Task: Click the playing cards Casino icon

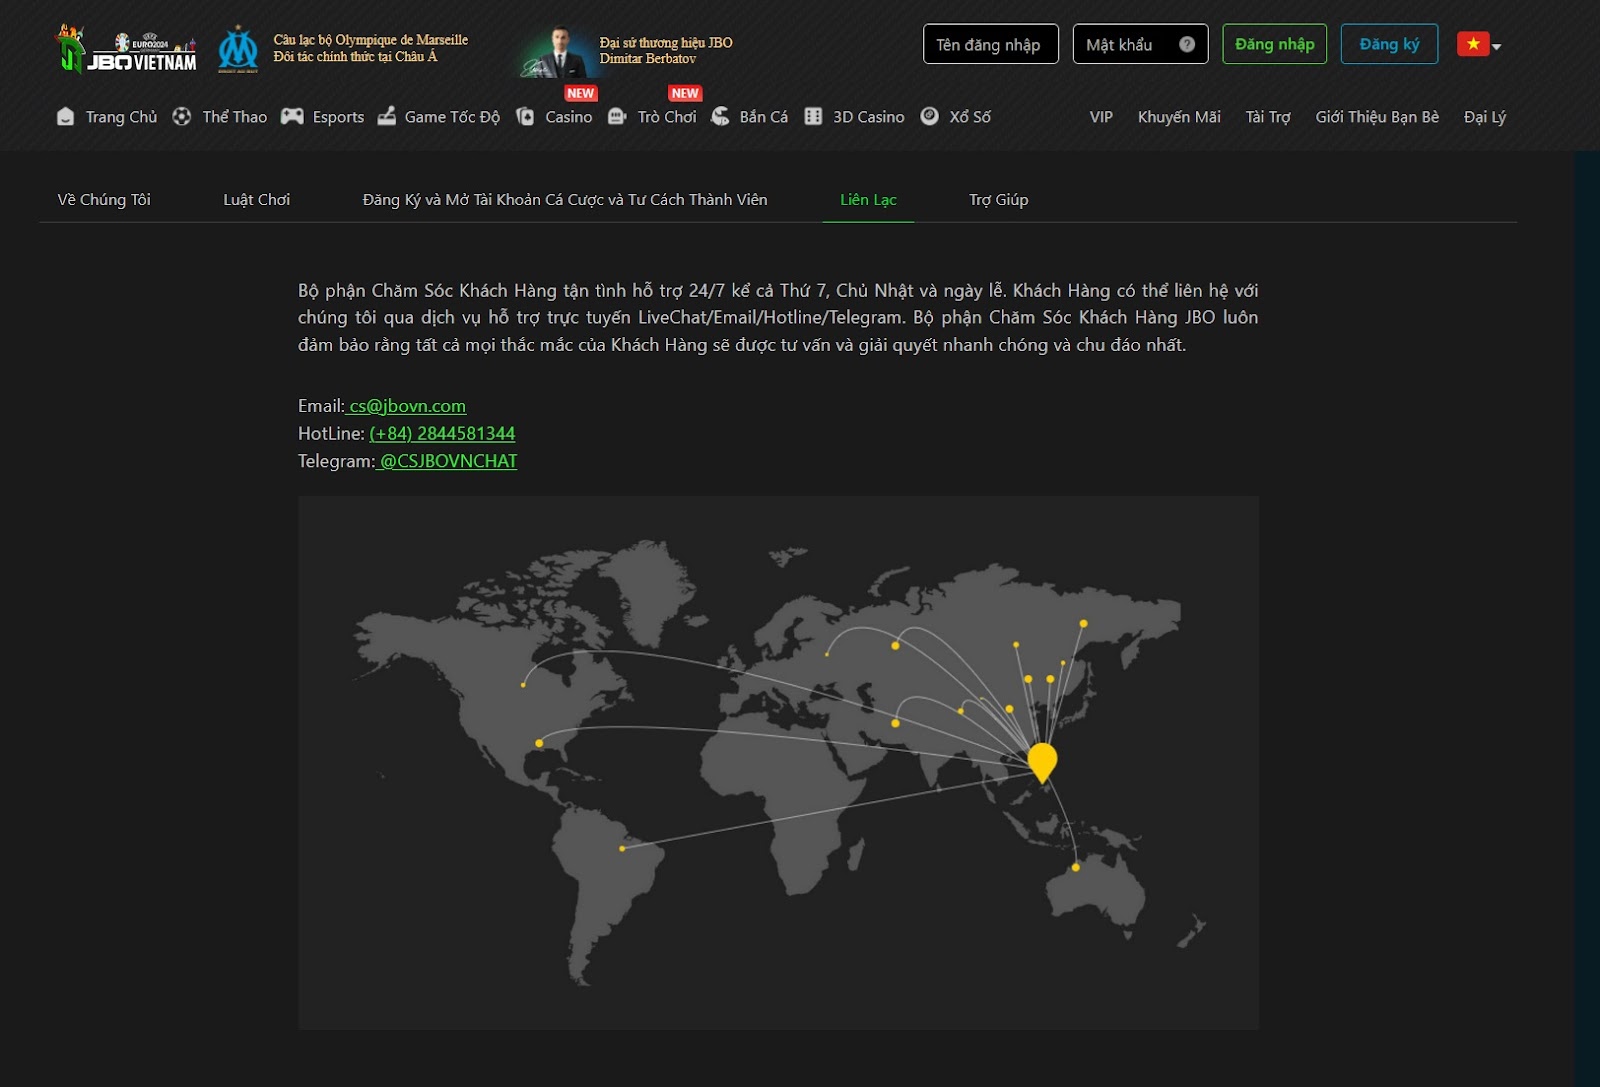Action: click(525, 116)
